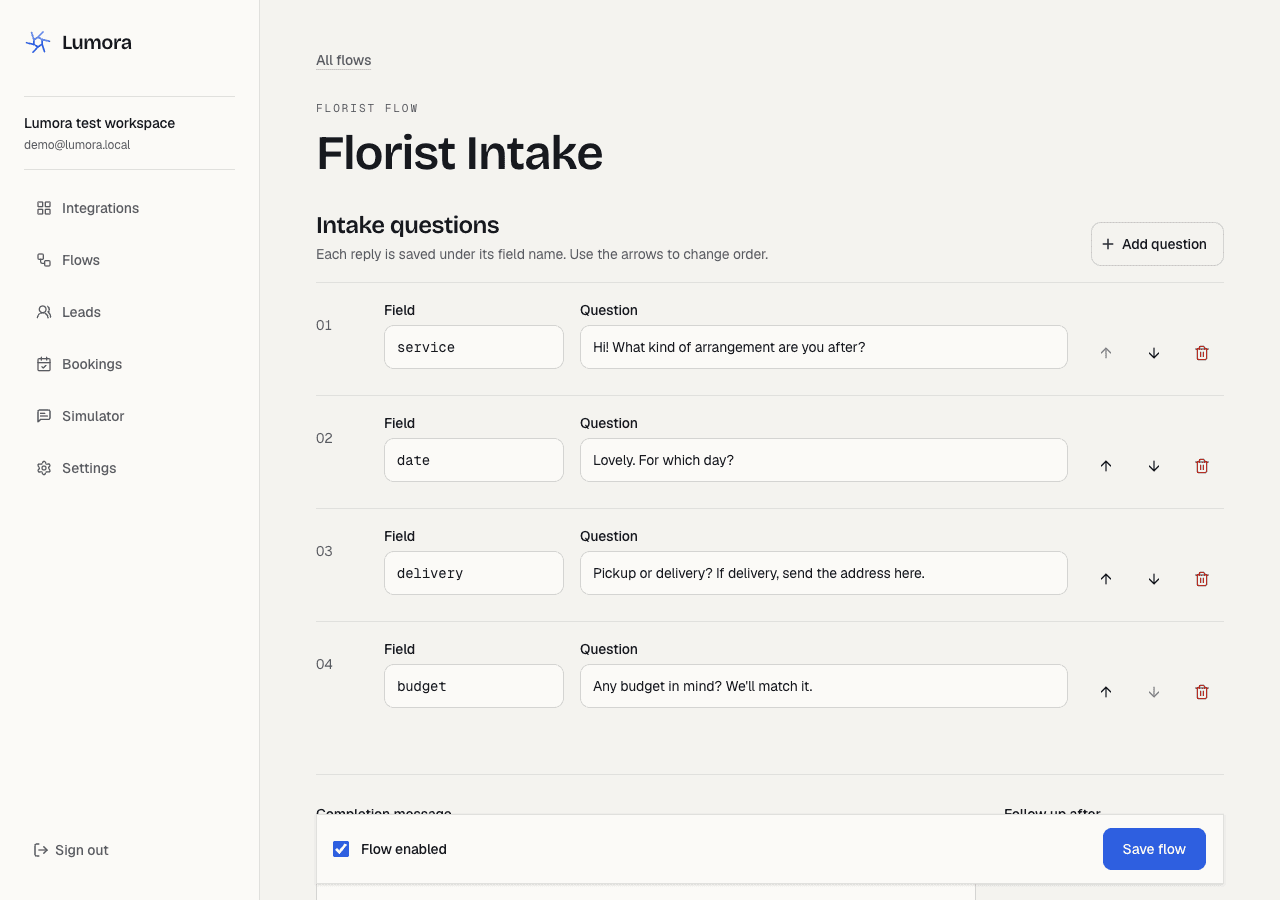Click the Lumora test workspace name
This screenshot has height=900, width=1280.
point(100,123)
